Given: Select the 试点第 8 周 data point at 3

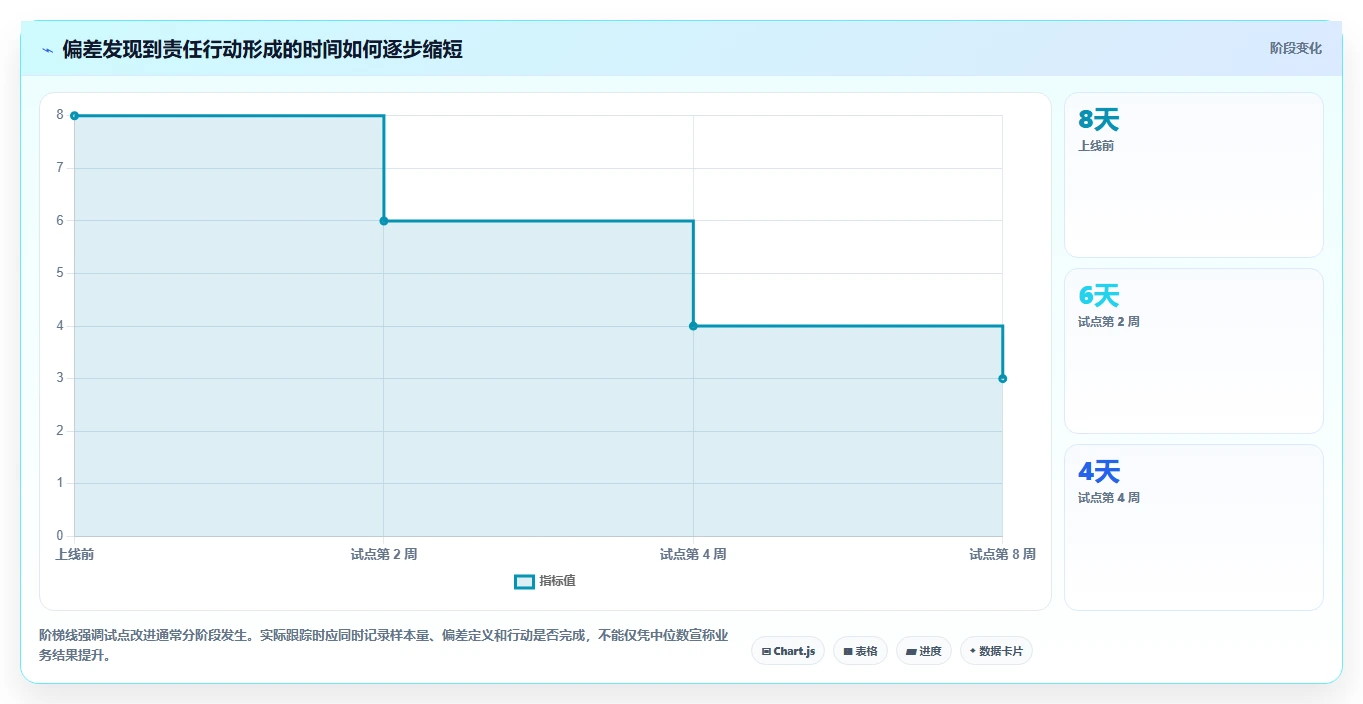Looking at the screenshot, I should point(1002,378).
